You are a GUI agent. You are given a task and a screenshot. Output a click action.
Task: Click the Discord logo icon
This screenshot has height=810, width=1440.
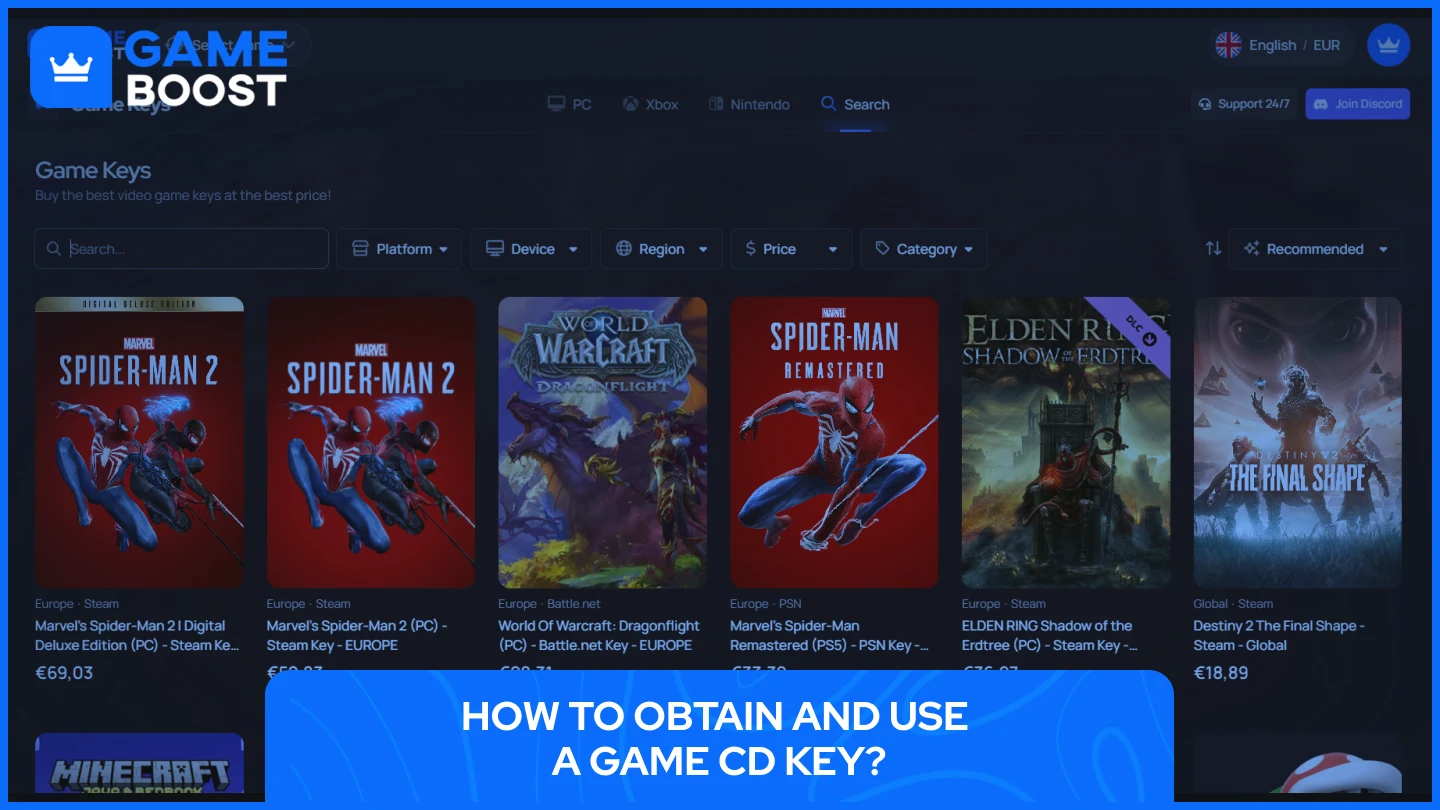pos(1320,104)
